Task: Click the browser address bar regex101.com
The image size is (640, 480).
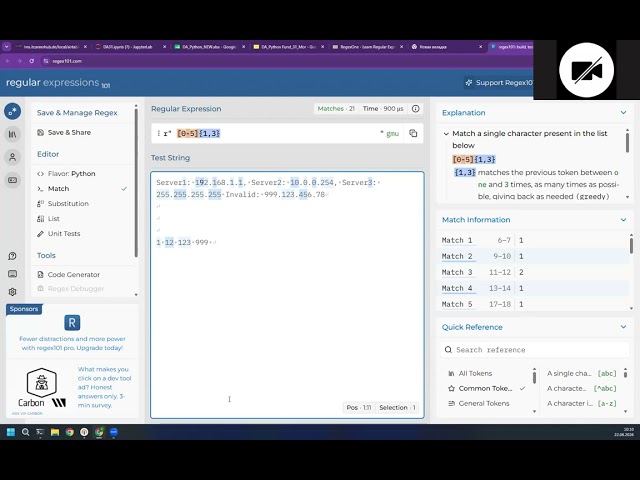Action: click(67, 61)
